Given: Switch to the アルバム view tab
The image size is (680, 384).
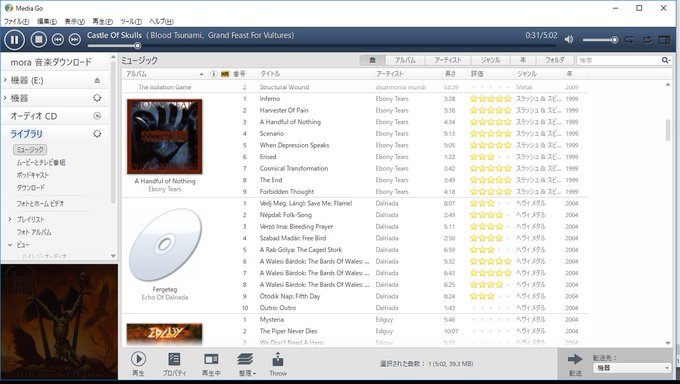Looking at the screenshot, I should coord(405,60).
